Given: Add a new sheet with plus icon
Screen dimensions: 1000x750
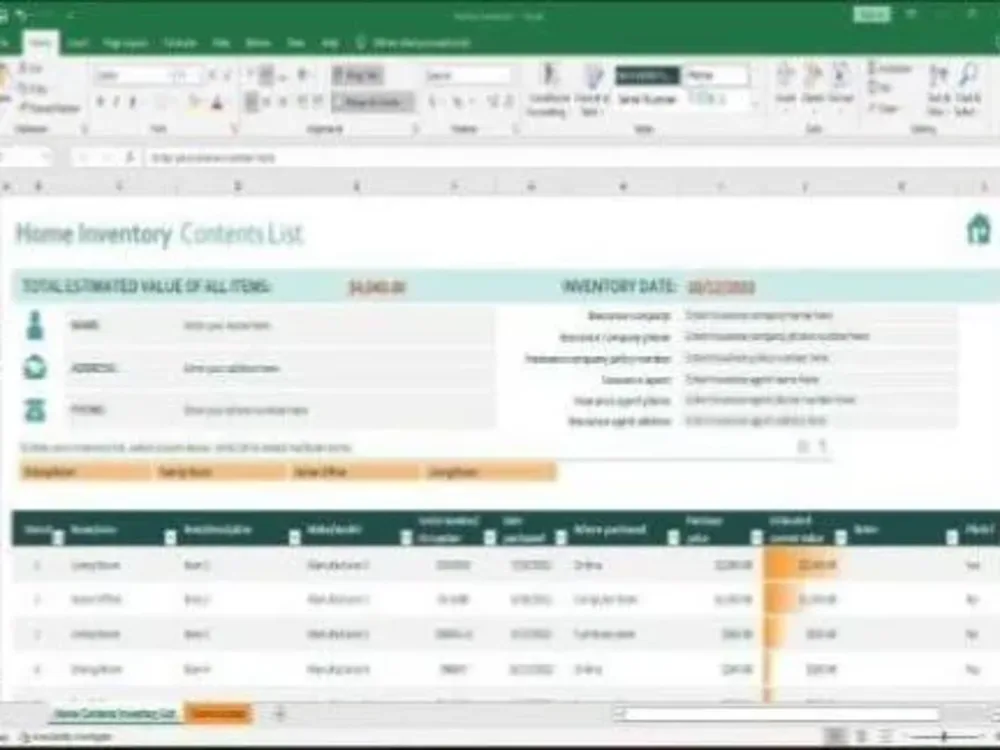Looking at the screenshot, I should (279, 714).
